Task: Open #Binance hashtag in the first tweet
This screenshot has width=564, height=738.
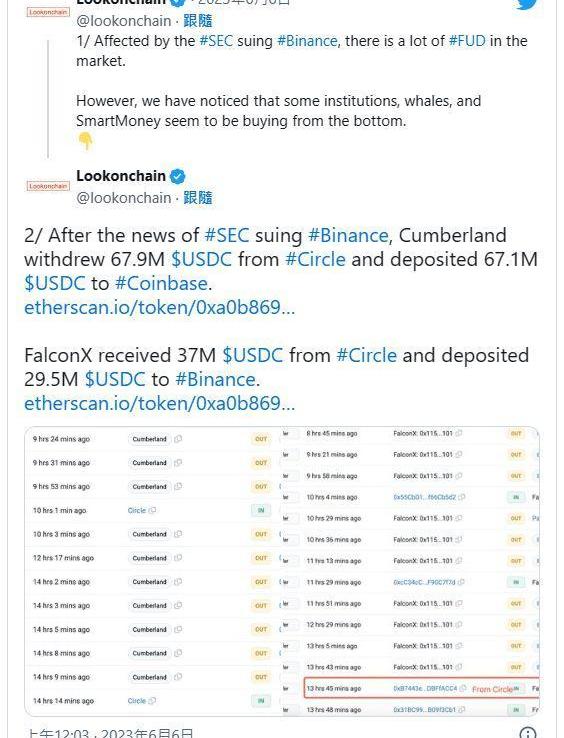Action: click(x=307, y=41)
